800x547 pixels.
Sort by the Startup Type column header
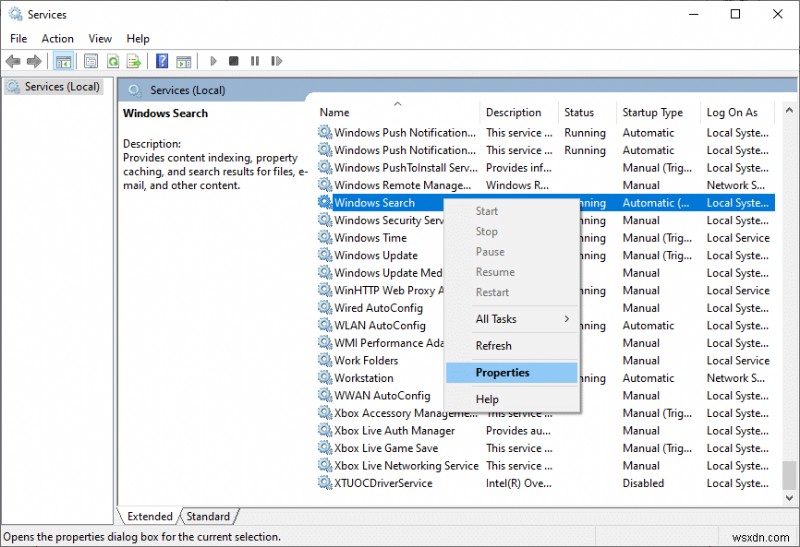click(659, 112)
